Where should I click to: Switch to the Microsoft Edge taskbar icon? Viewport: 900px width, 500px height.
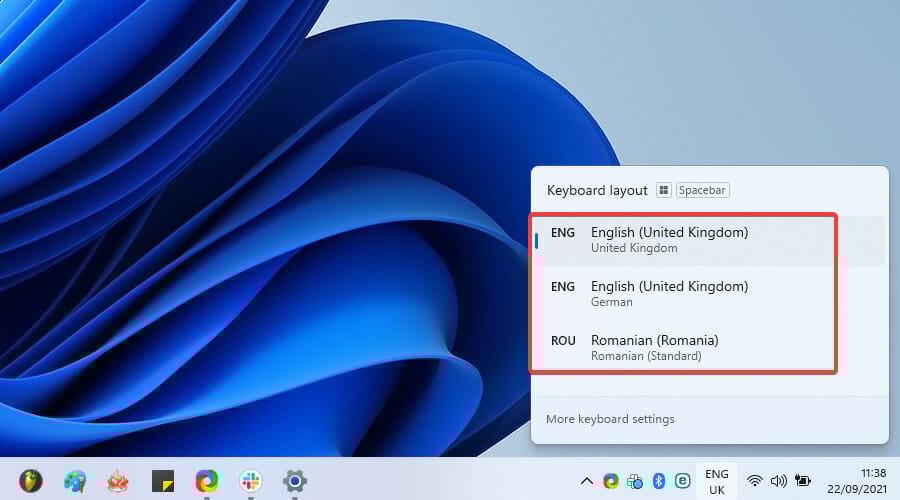207,481
